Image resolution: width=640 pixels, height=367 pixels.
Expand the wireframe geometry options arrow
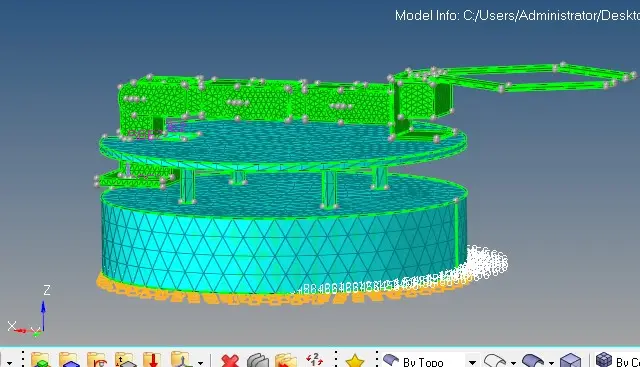coord(513,363)
